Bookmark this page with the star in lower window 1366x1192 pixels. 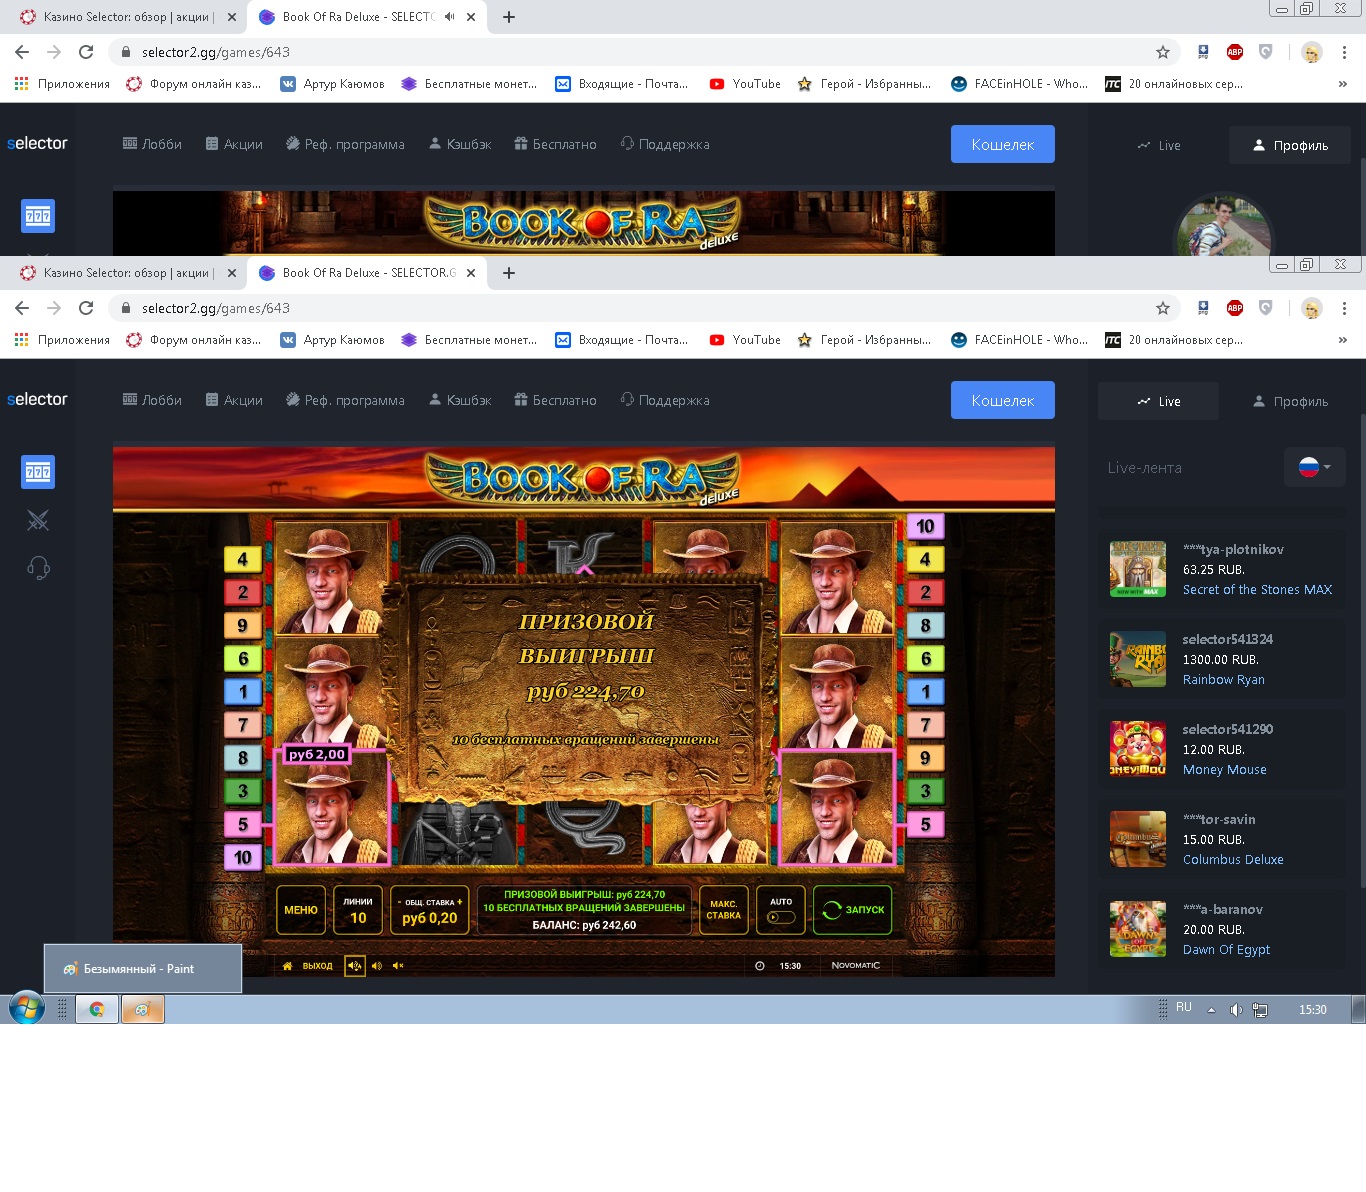point(1162,308)
